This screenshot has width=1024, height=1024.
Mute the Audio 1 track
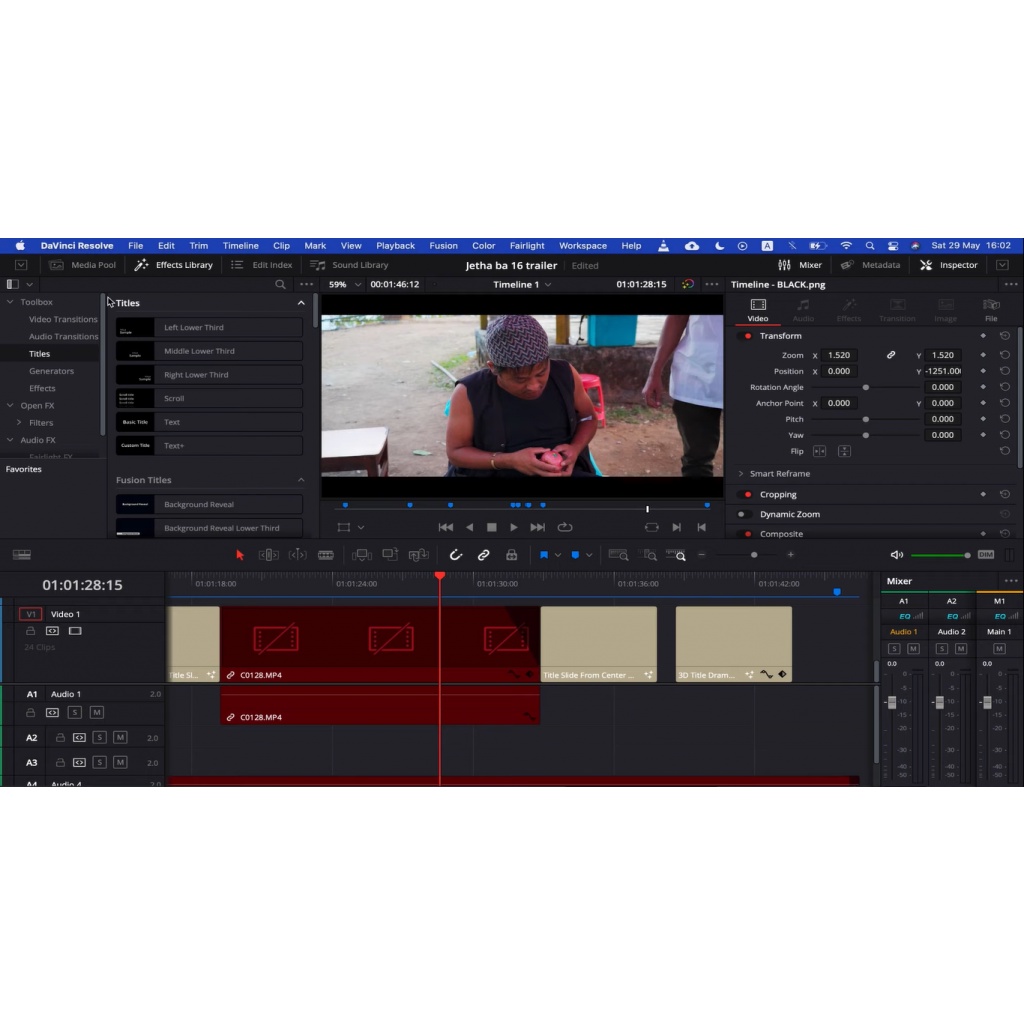pos(96,712)
